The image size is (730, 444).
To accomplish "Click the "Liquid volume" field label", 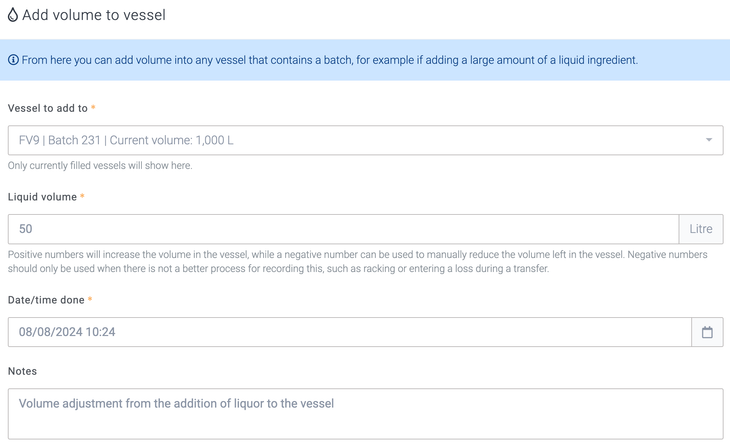I will (42, 197).
